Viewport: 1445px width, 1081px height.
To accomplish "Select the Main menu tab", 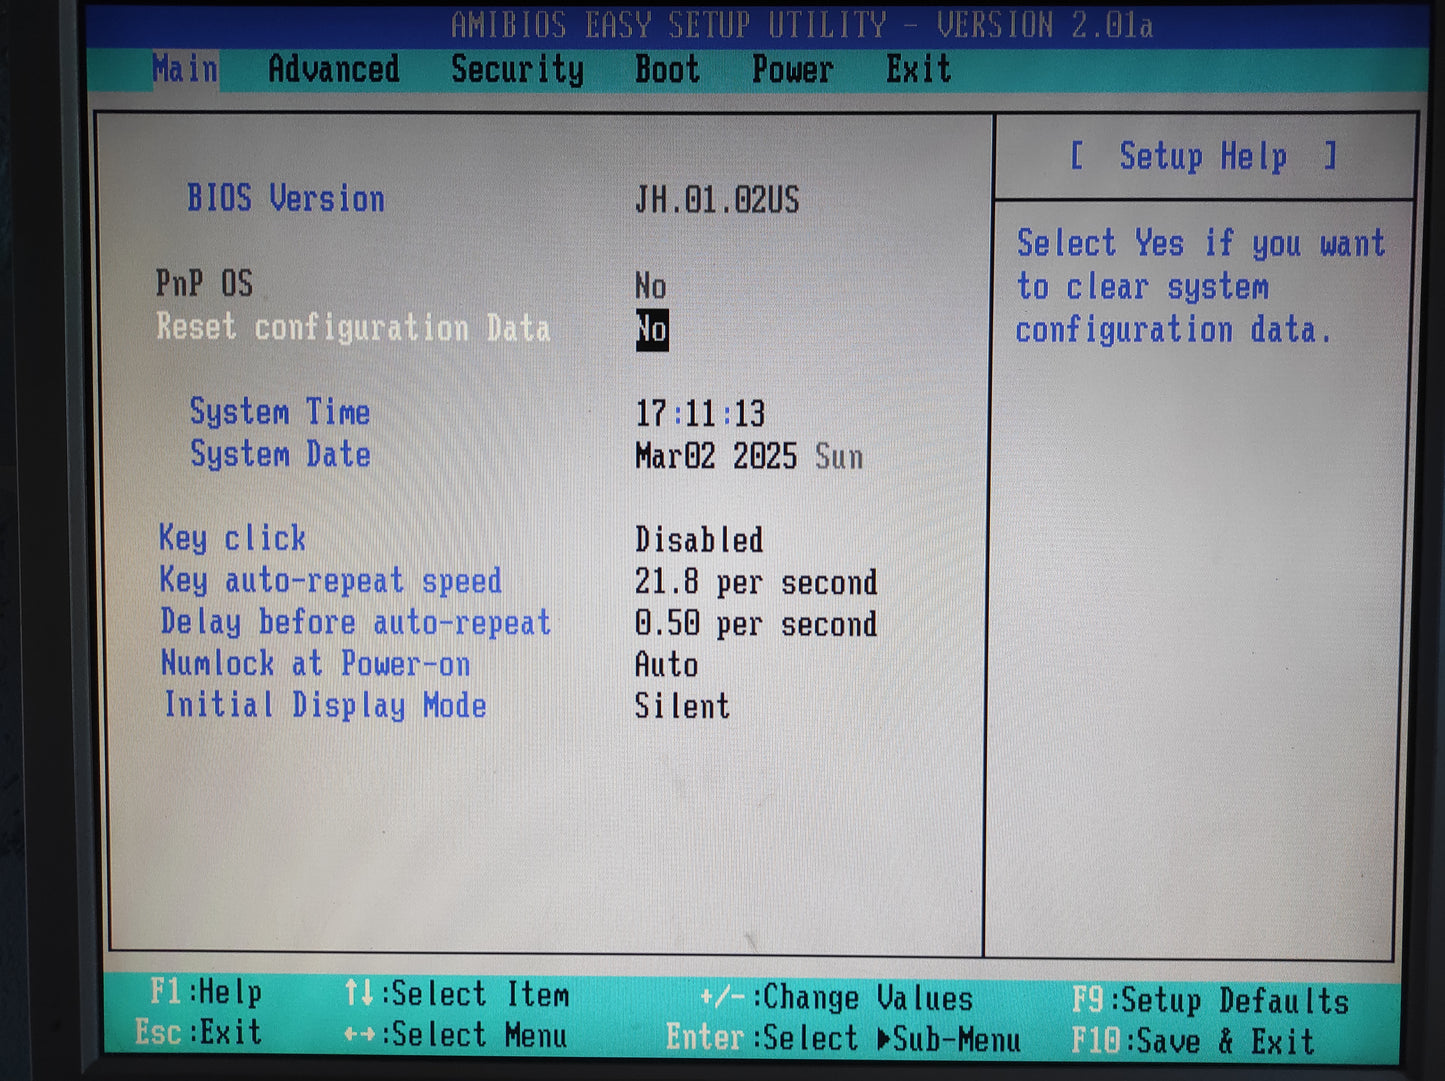I will click(185, 69).
